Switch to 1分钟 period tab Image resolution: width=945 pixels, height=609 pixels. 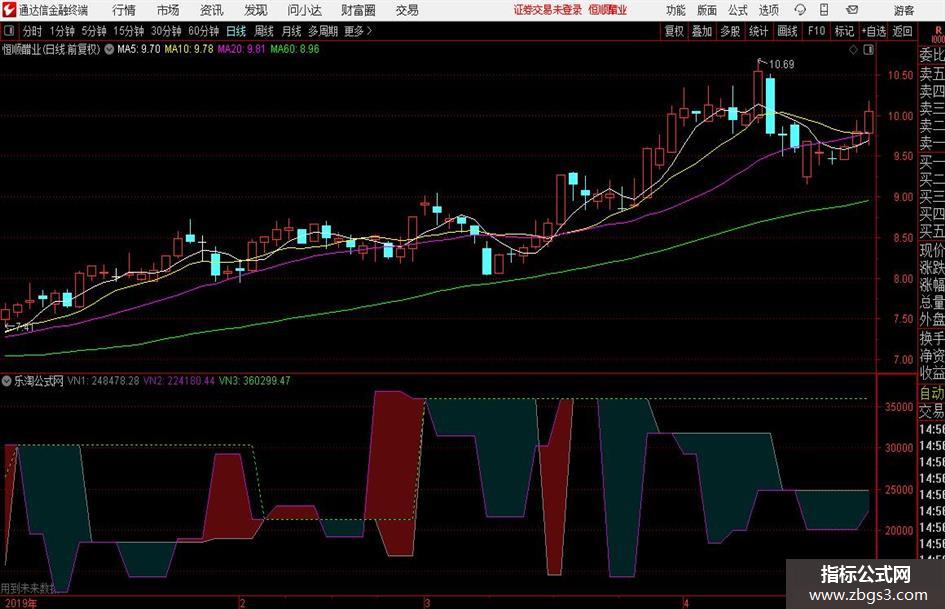click(61, 31)
